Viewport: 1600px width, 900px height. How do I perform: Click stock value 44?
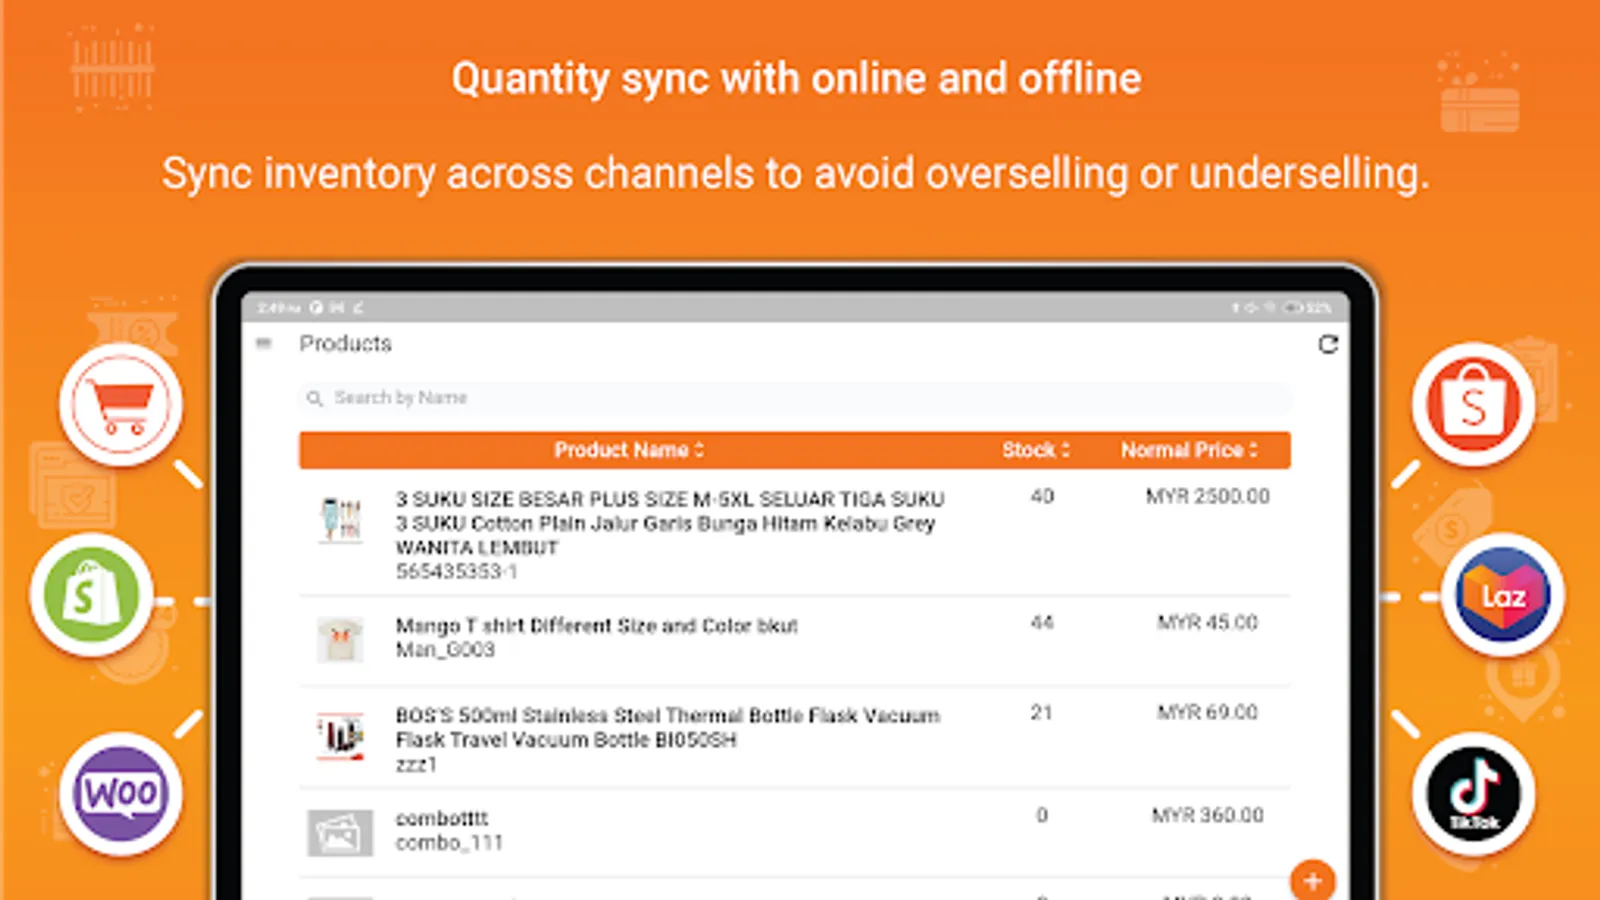coord(1042,623)
